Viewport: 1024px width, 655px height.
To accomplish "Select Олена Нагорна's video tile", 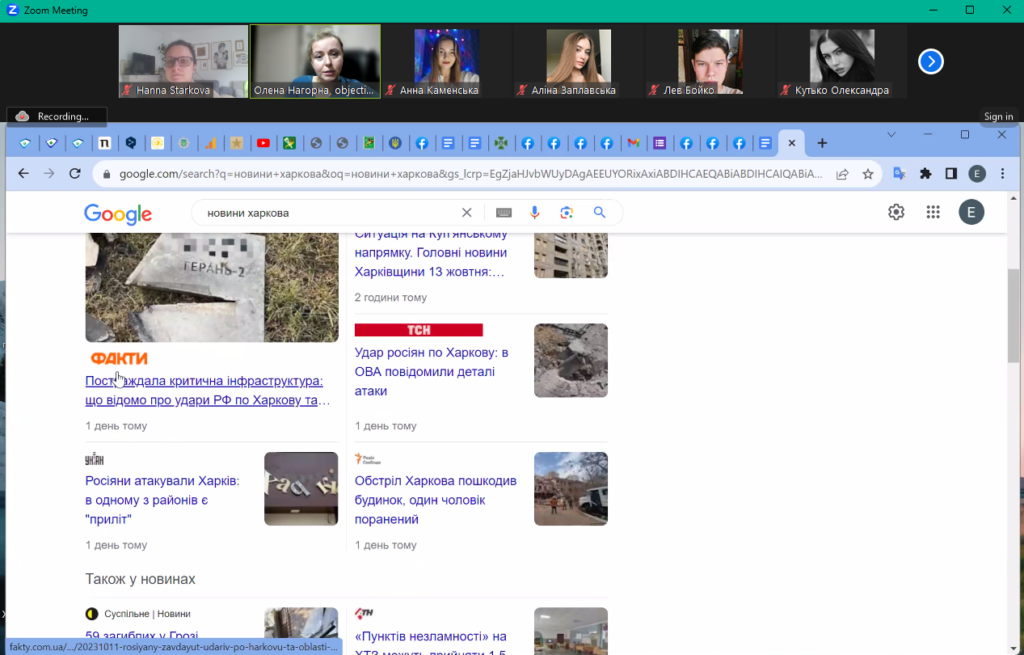I will coord(315,61).
